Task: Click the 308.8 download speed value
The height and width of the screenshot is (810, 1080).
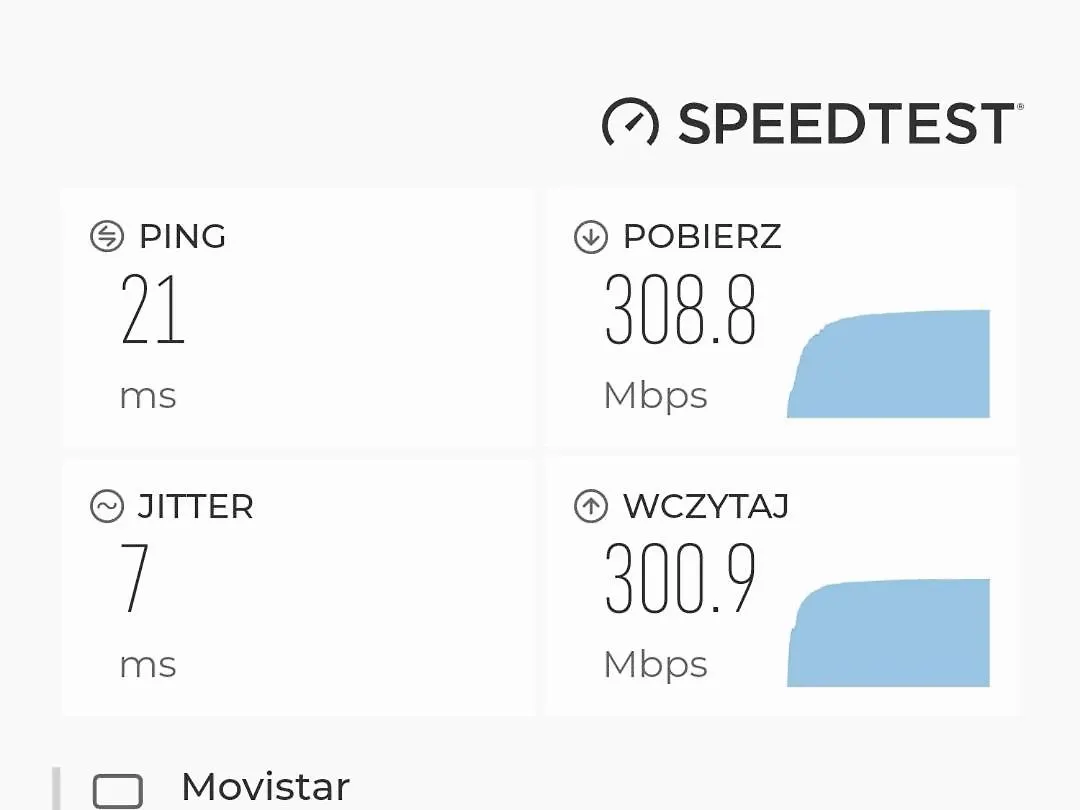Action: 681,309
